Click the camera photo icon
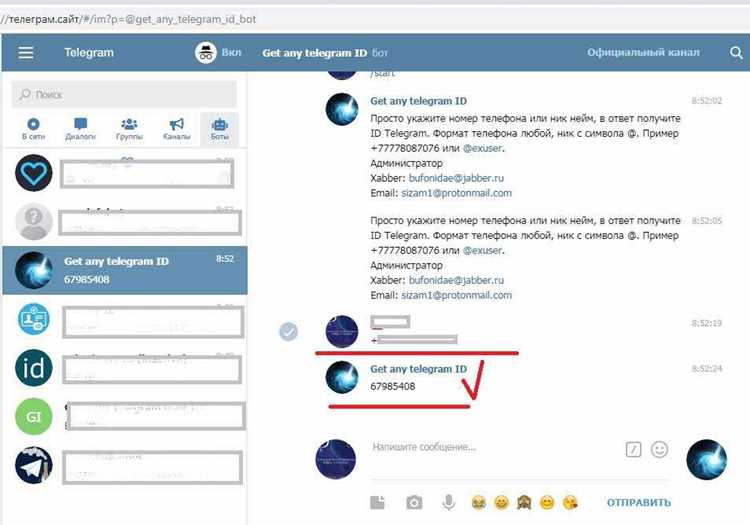The height and width of the screenshot is (525, 750). 414,503
